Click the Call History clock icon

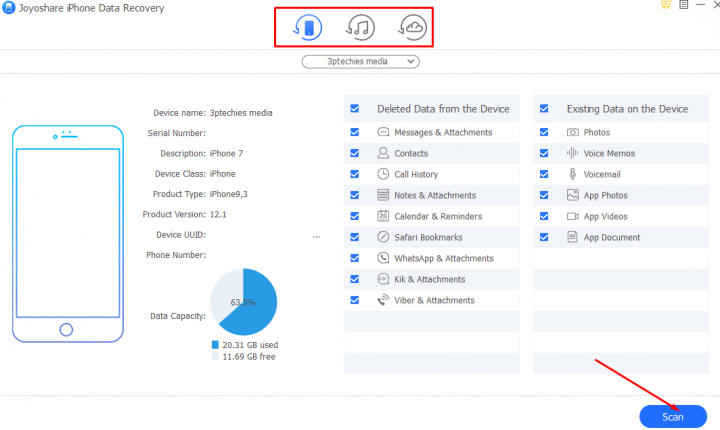383,174
